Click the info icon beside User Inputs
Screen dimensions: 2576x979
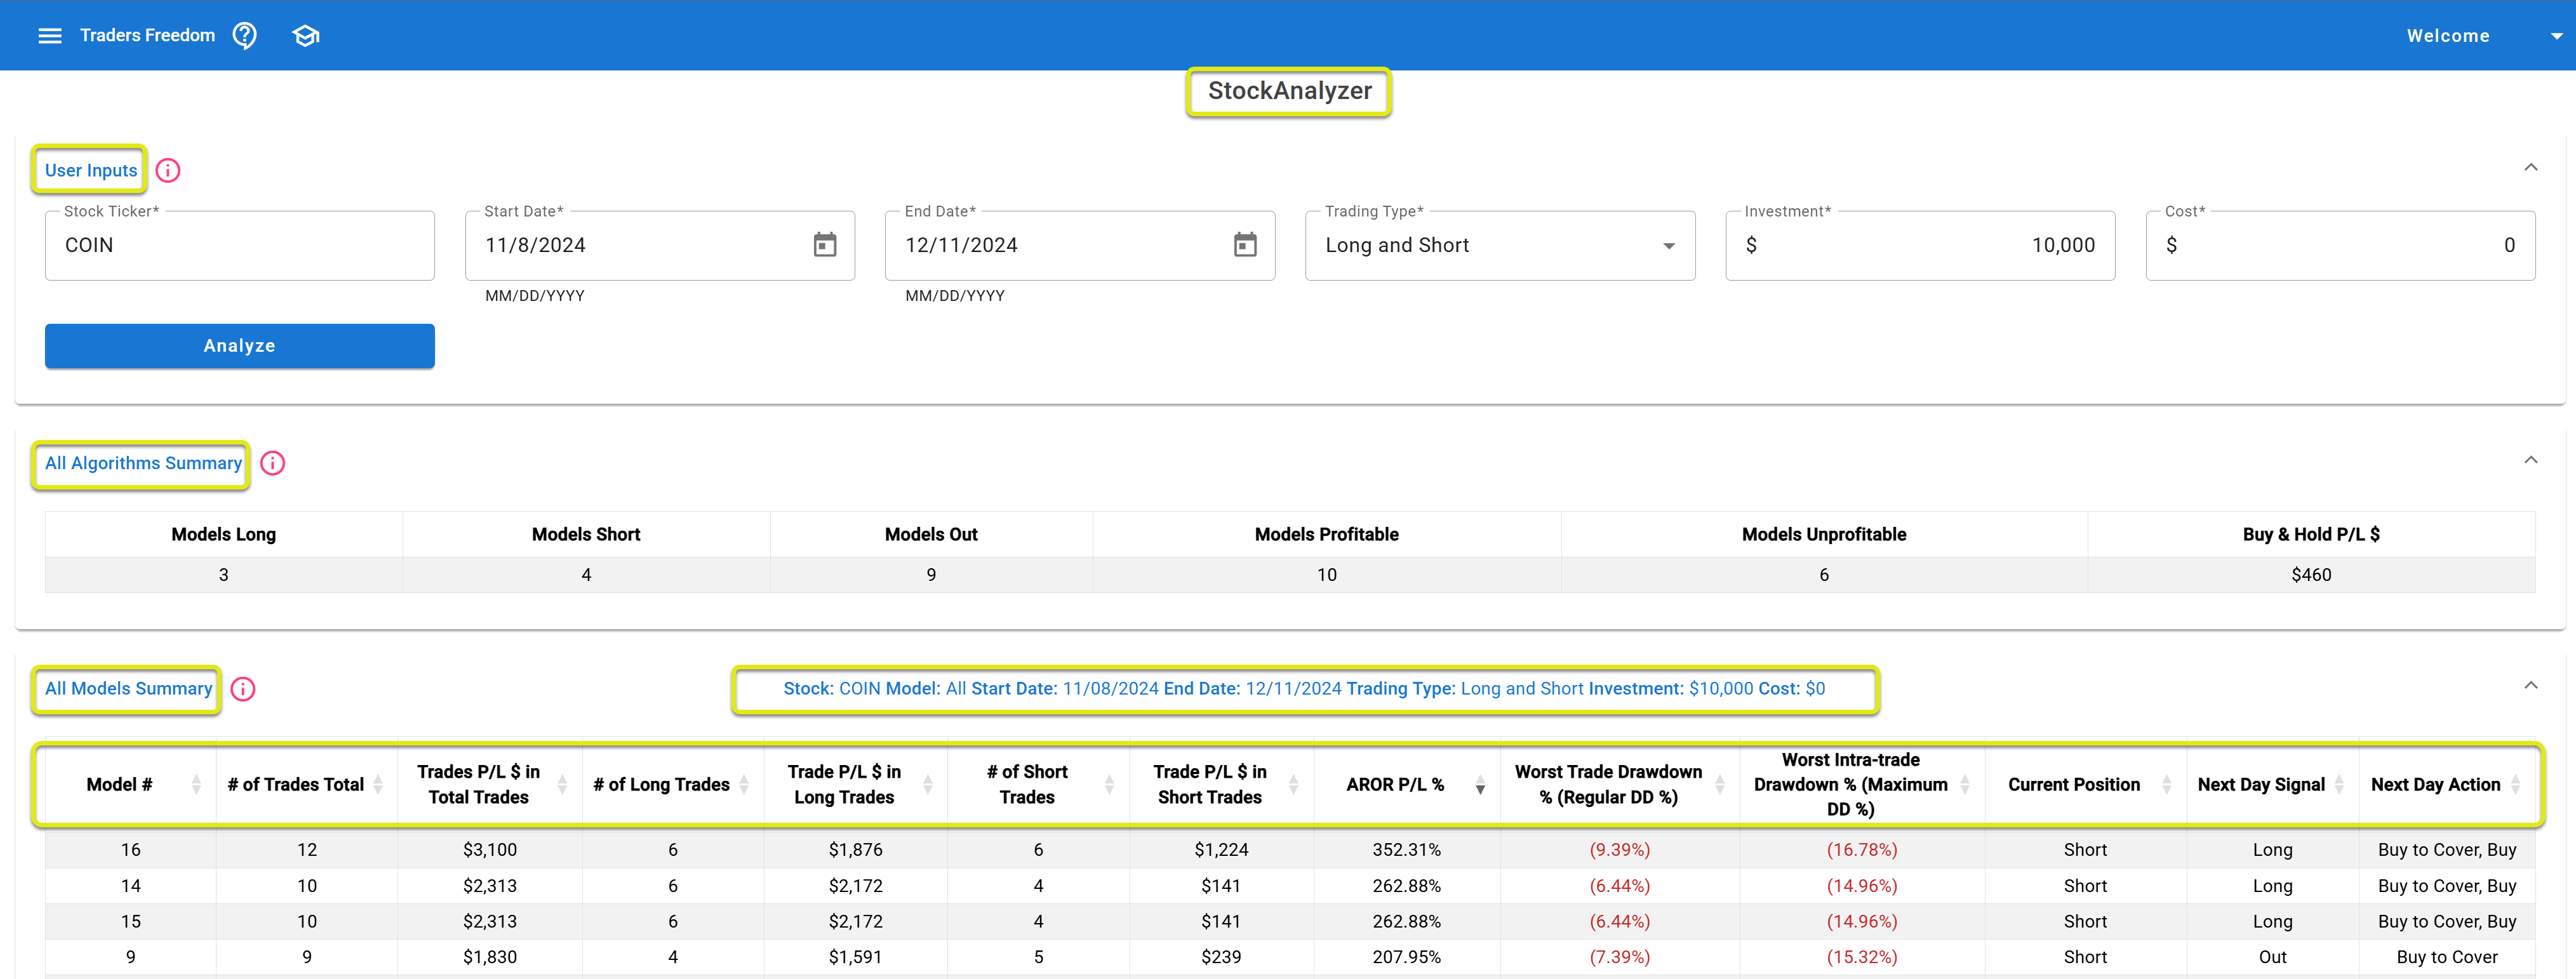167,170
